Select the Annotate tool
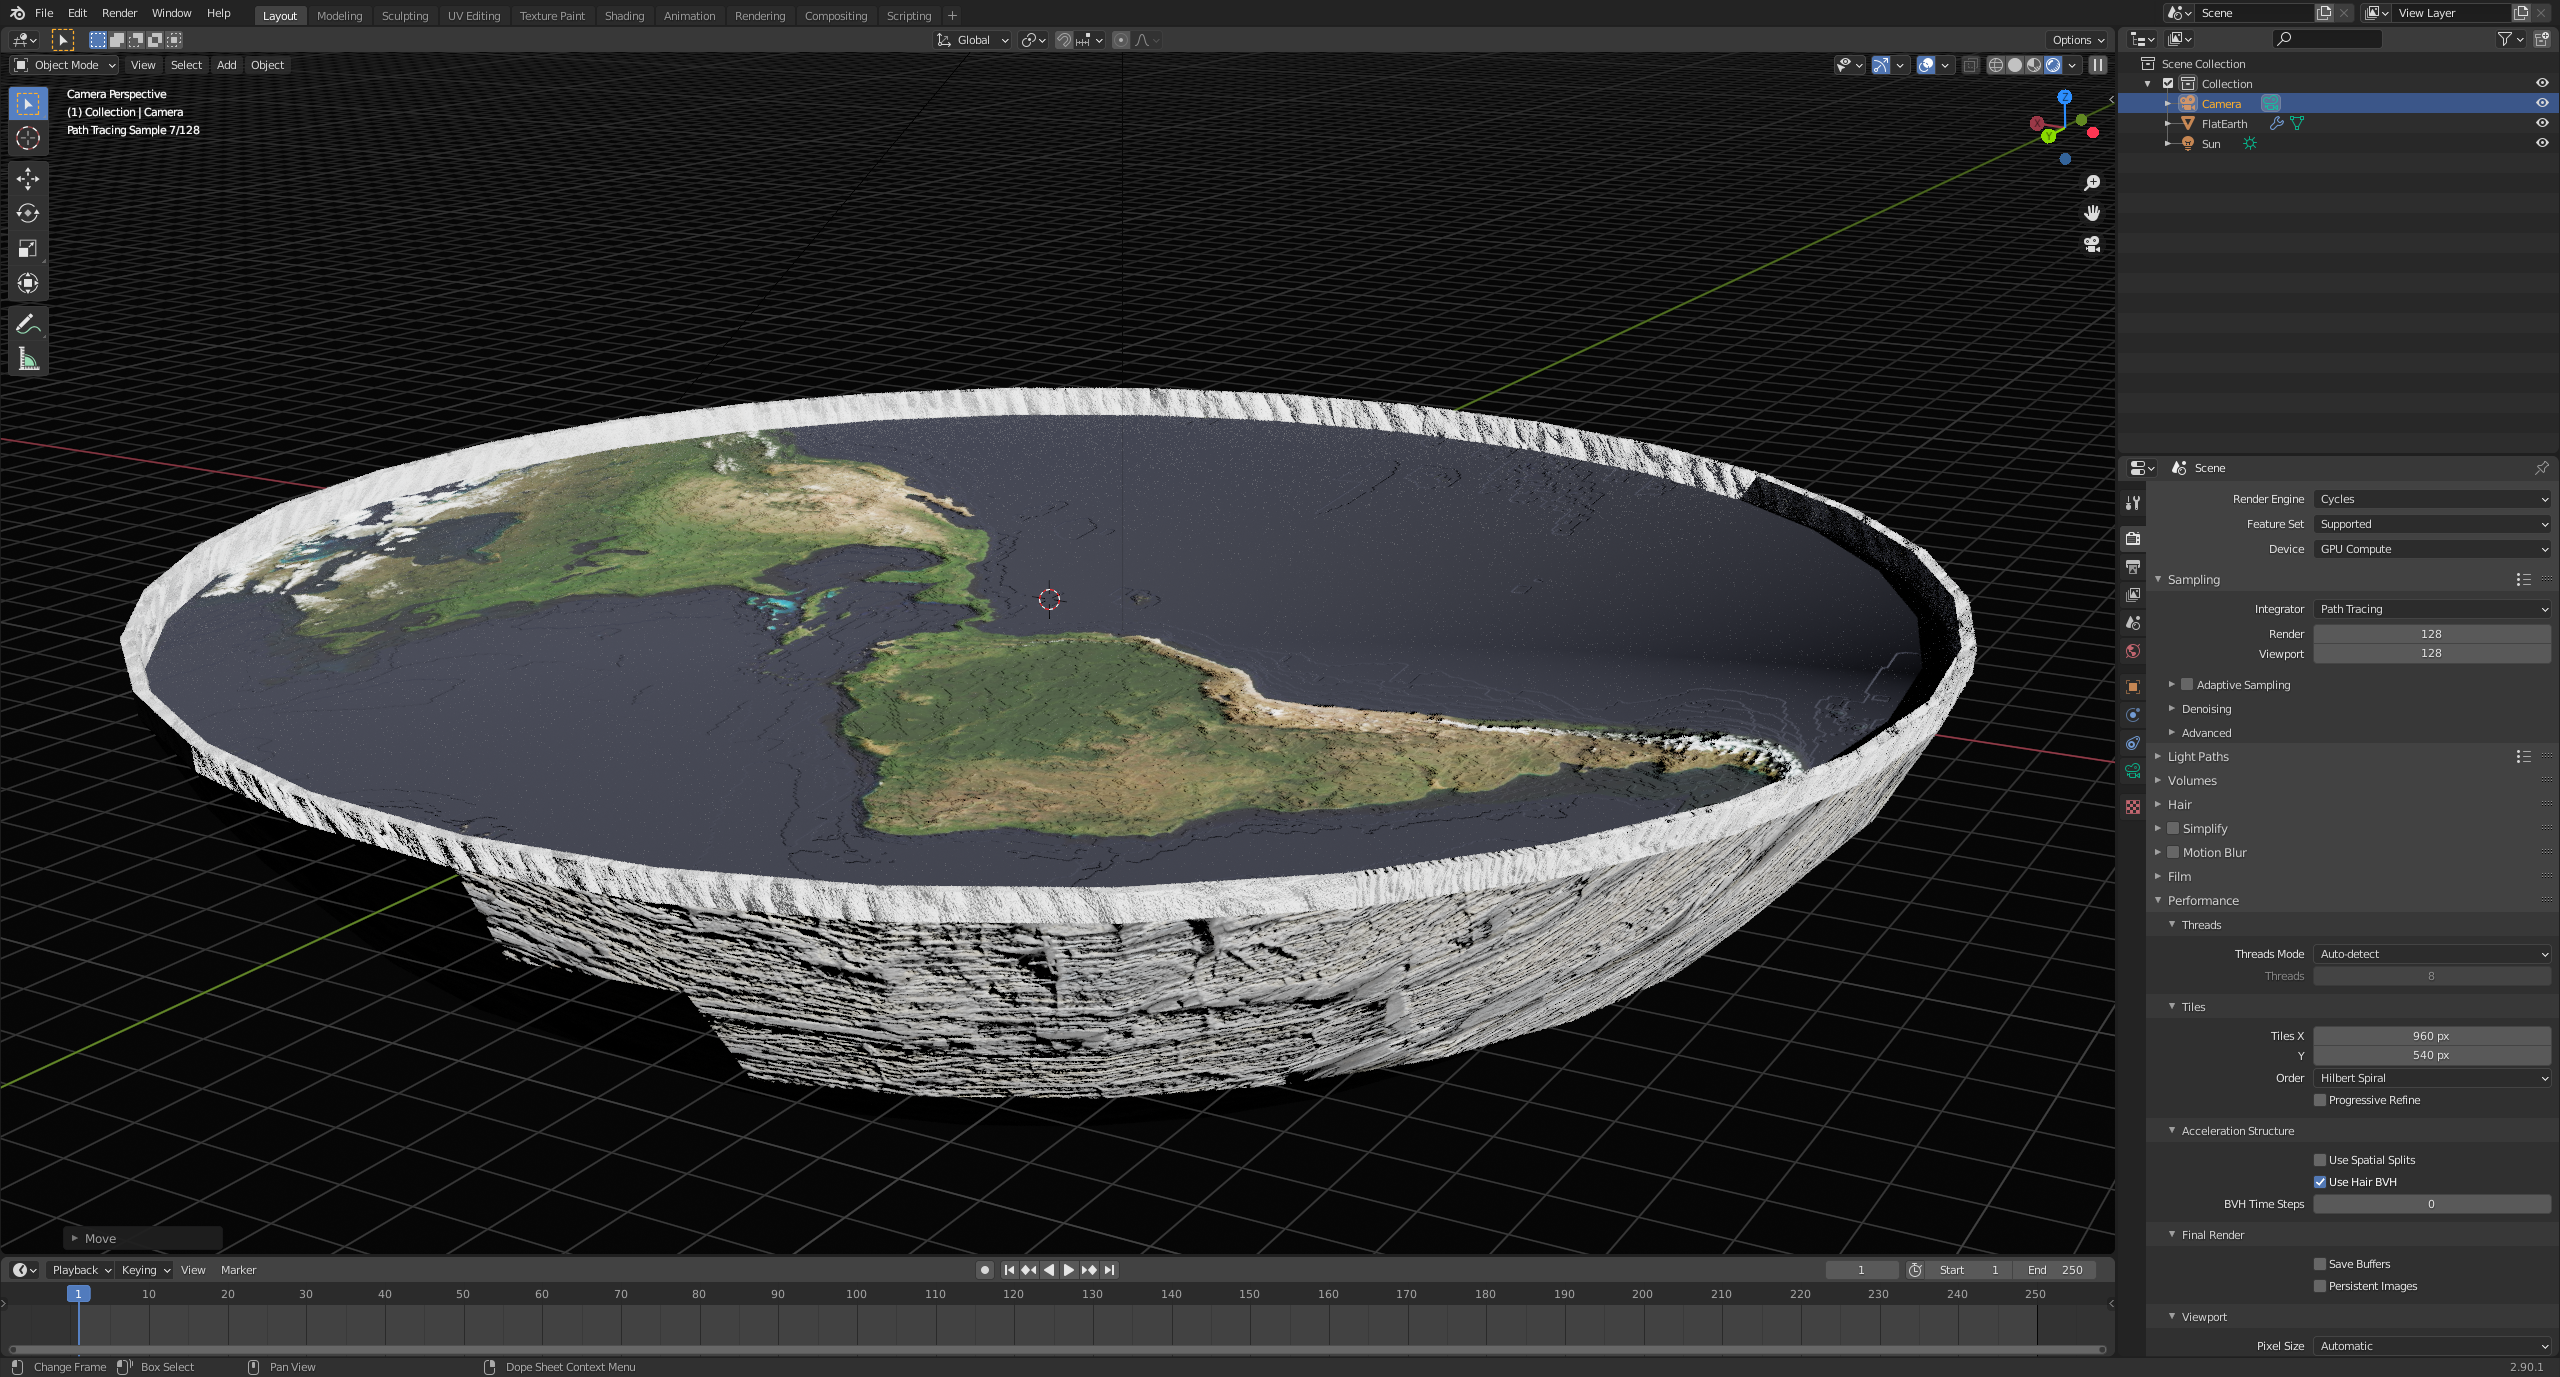 pos(28,323)
